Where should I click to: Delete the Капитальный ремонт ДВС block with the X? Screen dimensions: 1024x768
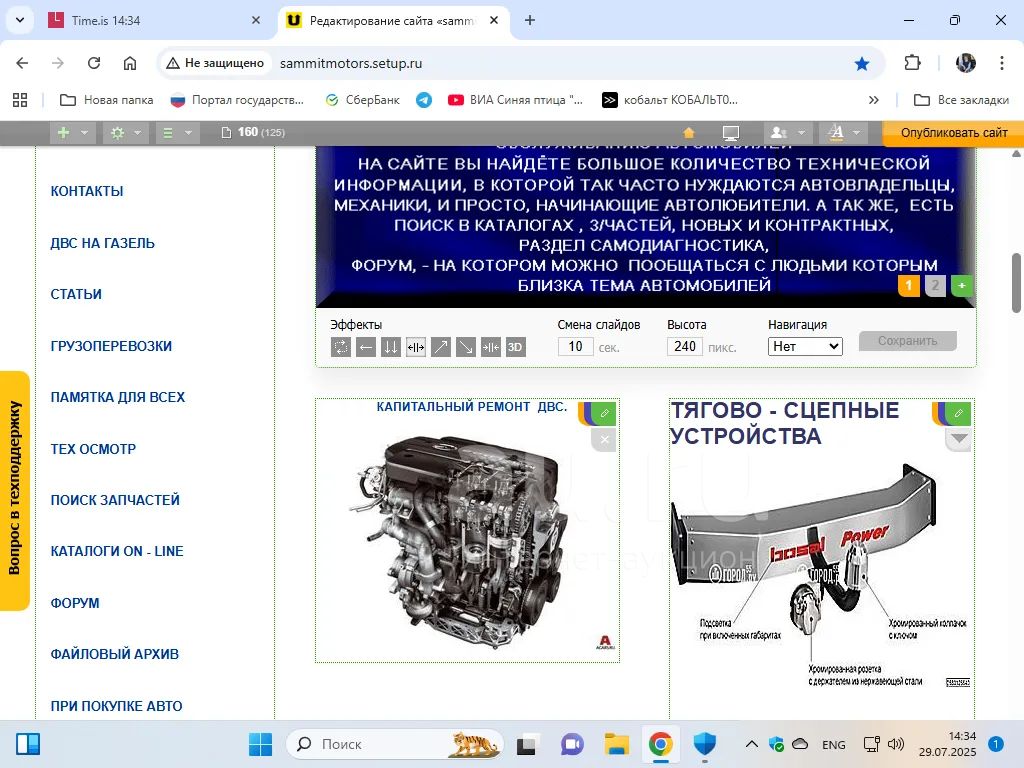coord(605,440)
